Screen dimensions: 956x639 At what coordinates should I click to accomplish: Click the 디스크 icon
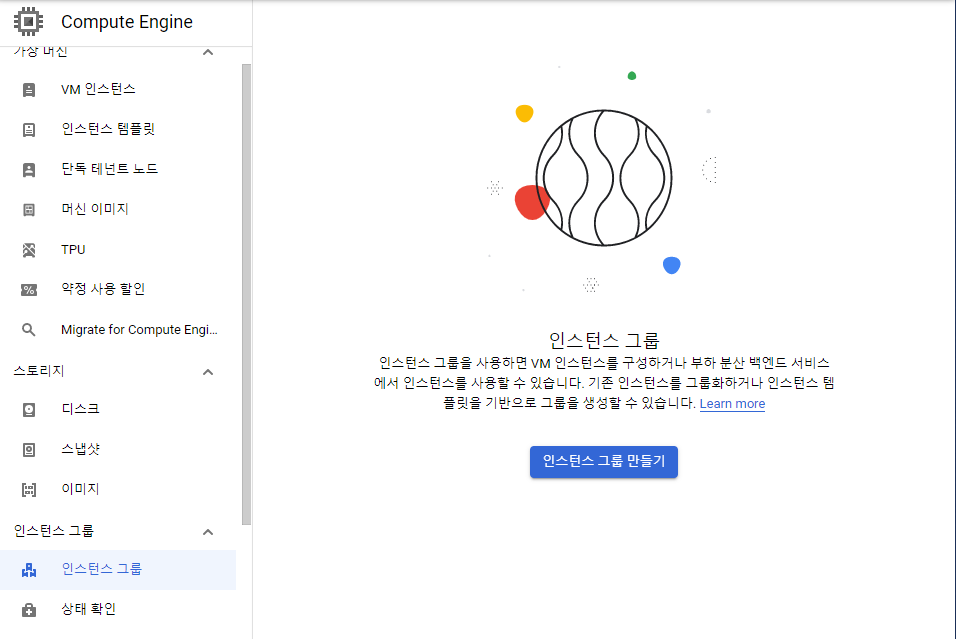point(29,410)
